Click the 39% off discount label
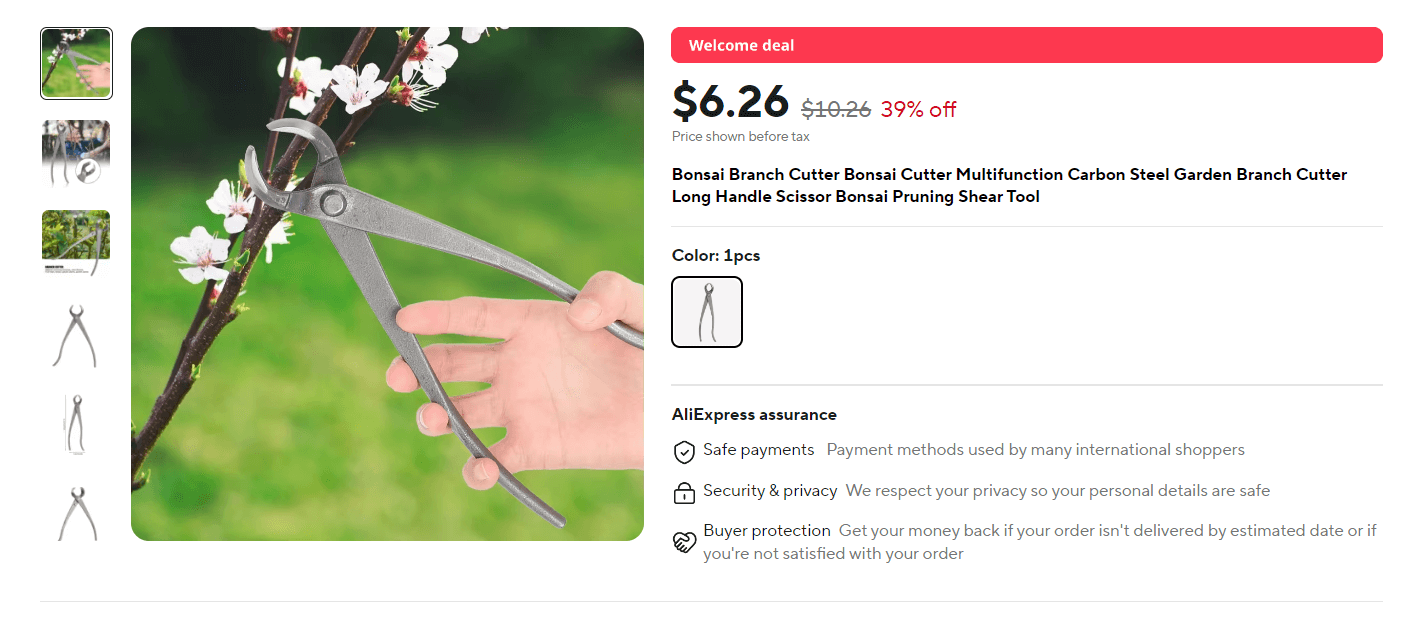Screen dimensions: 1402x623 [918, 110]
